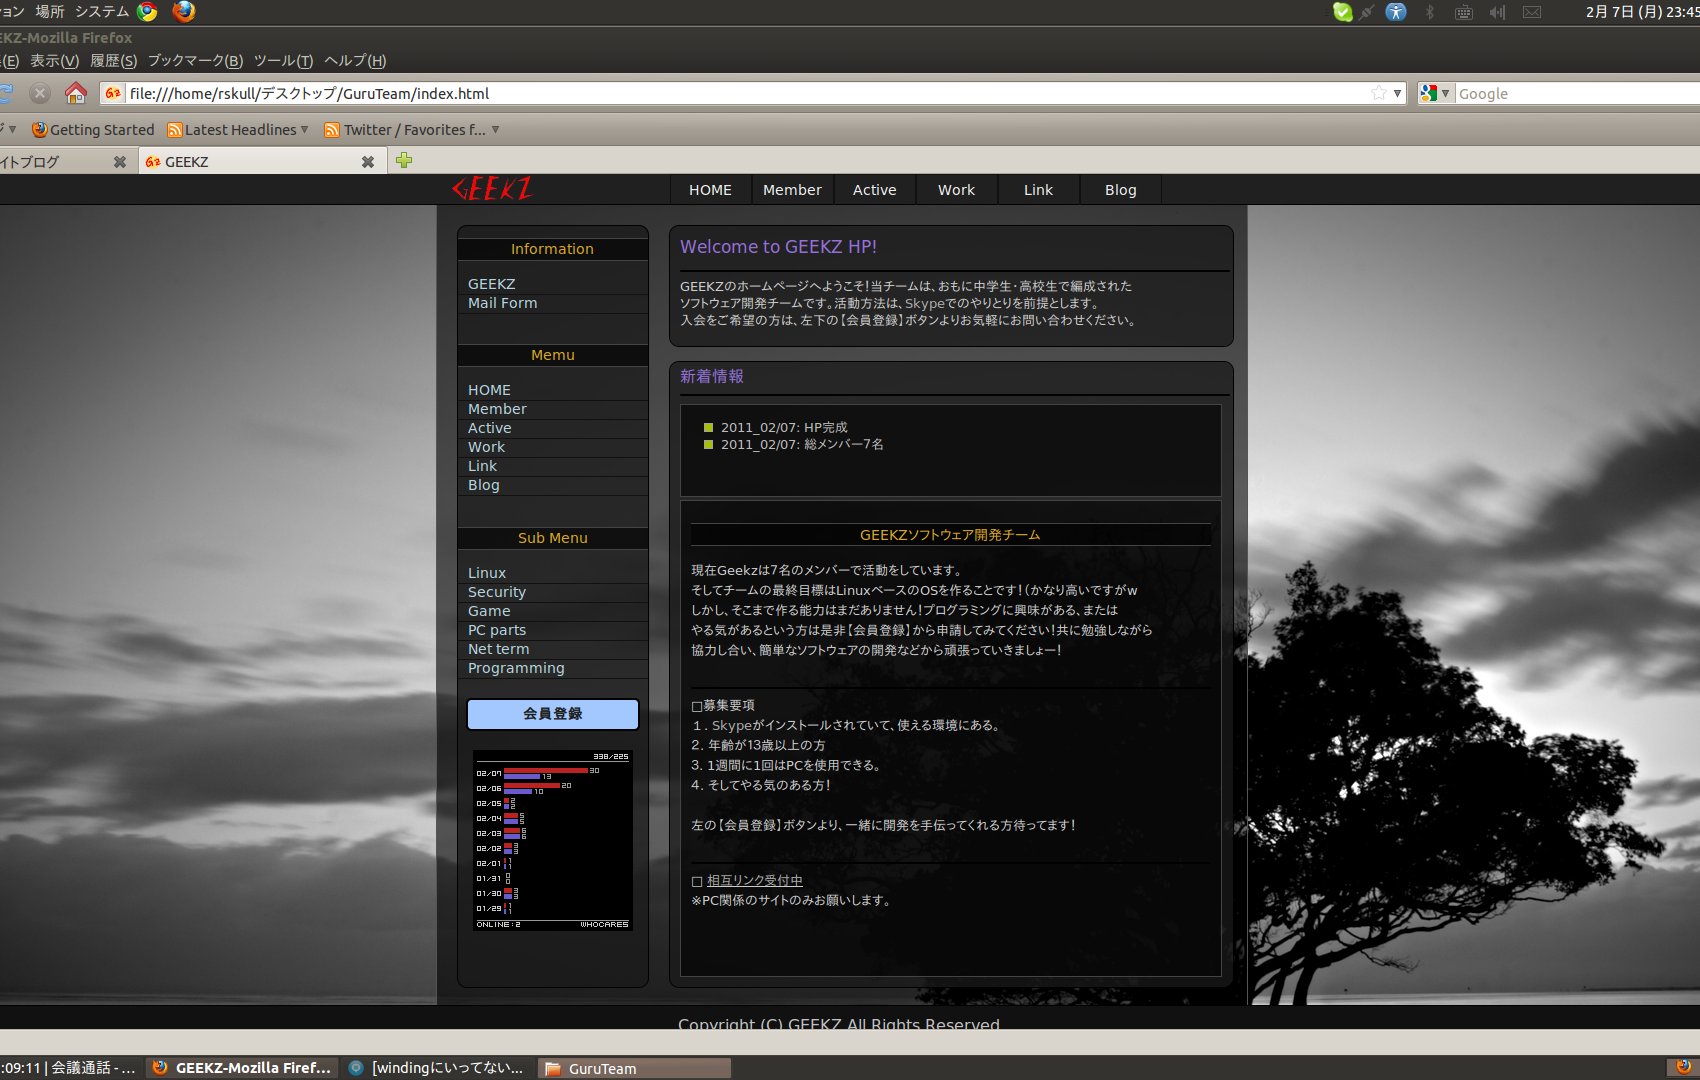This screenshot has width=1700, height=1080.
Task: Open a new tab with the plus icon
Action: click(x=404, y=160)
